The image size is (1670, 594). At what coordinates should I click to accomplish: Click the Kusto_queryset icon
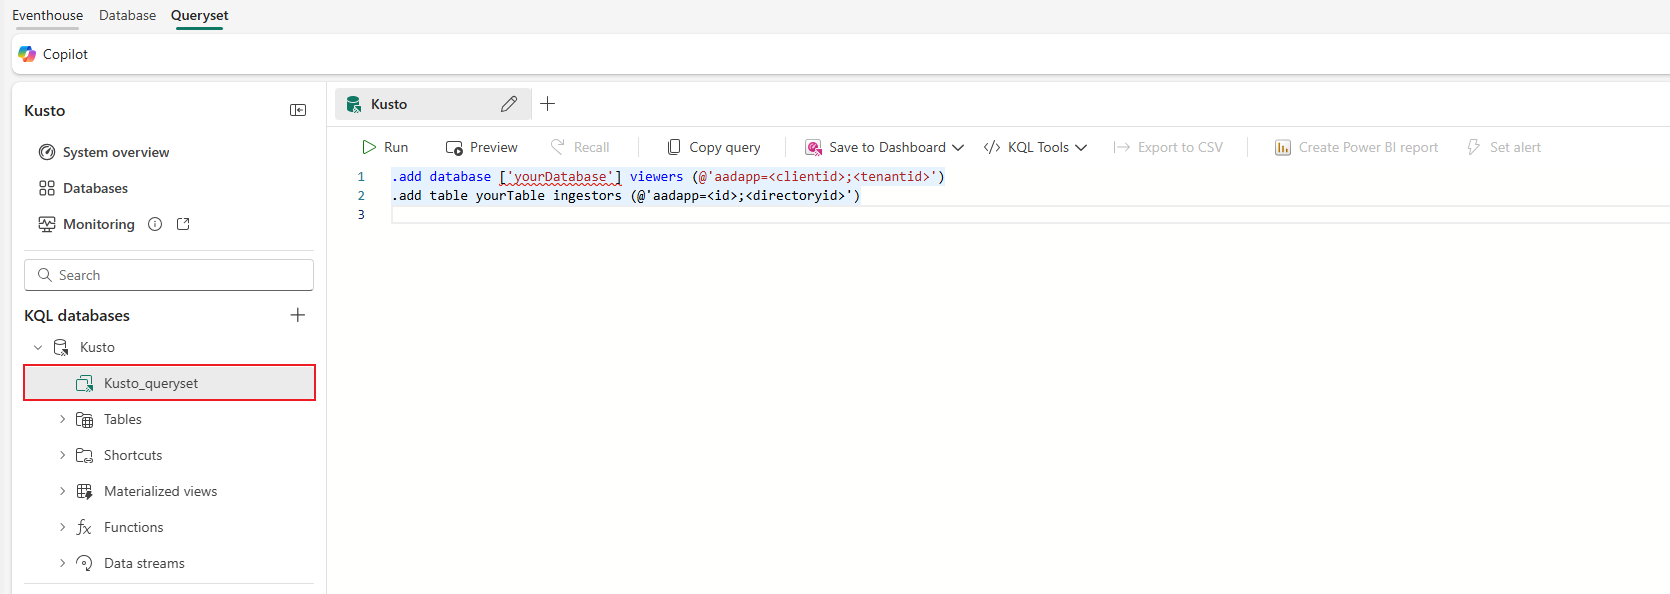click(85, 383)
